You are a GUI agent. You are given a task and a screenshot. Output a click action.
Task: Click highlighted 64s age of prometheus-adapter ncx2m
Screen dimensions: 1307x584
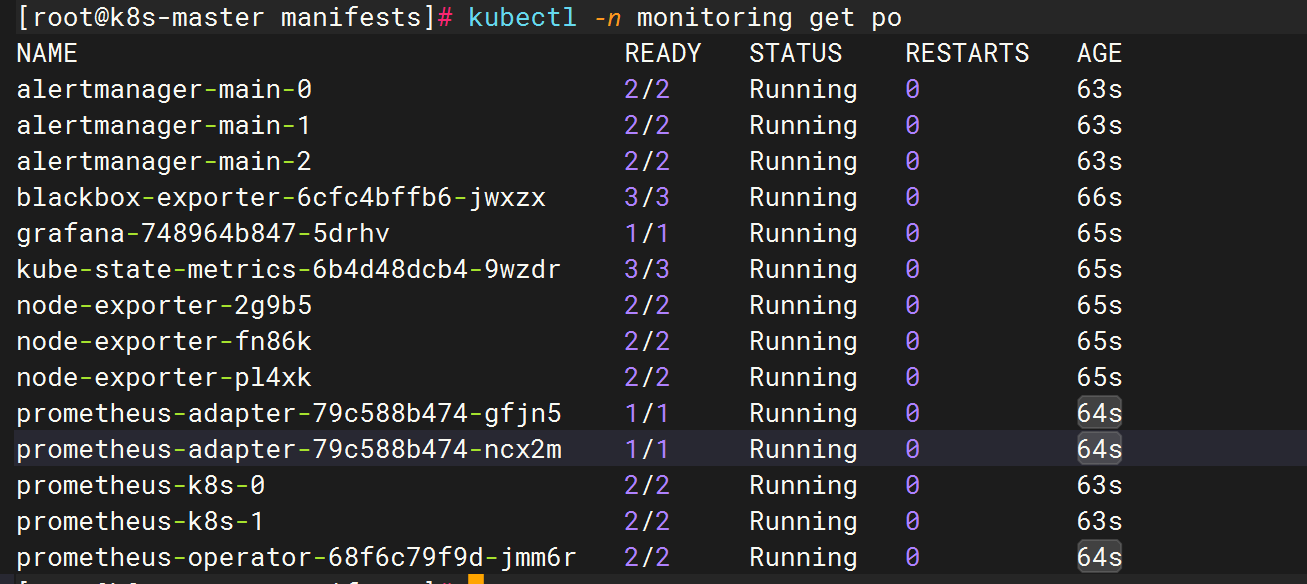click(x=1100, y=450)
